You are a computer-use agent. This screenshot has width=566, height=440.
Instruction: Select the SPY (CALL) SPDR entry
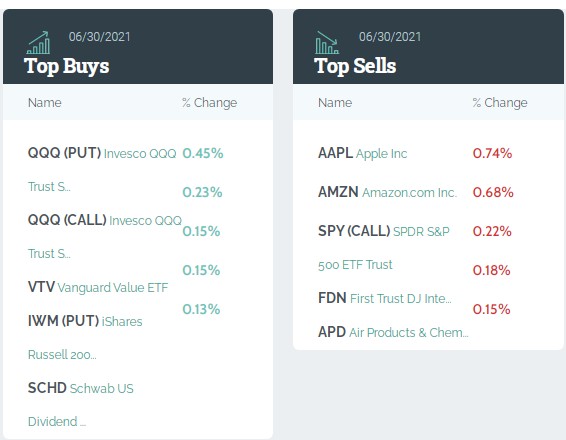click(384, 247)
